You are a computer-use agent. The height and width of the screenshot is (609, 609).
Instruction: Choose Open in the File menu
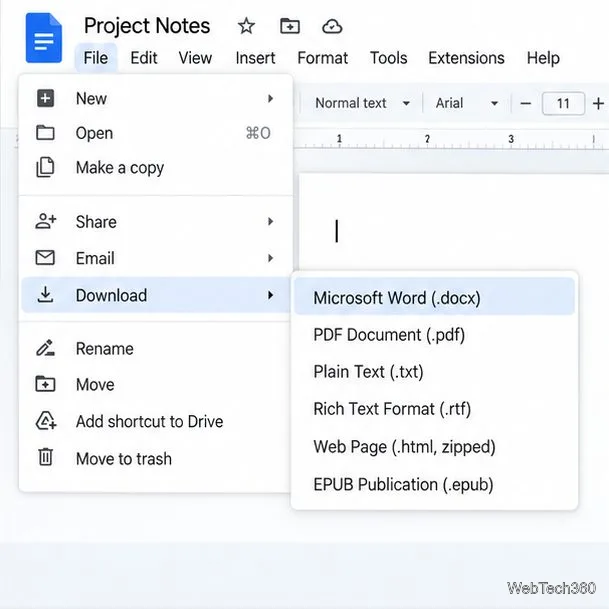(x=155, y=133)
